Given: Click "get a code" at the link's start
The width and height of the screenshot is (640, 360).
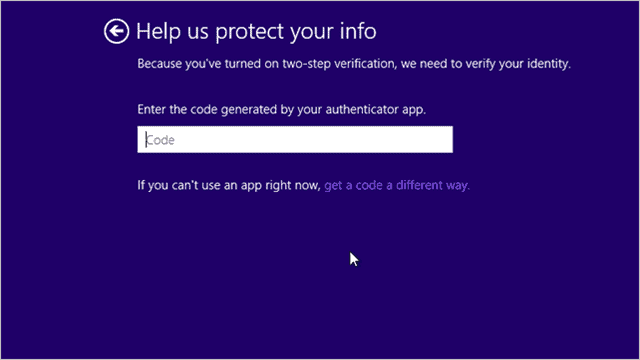Looking at the screenshot, I should coord(353,185).
